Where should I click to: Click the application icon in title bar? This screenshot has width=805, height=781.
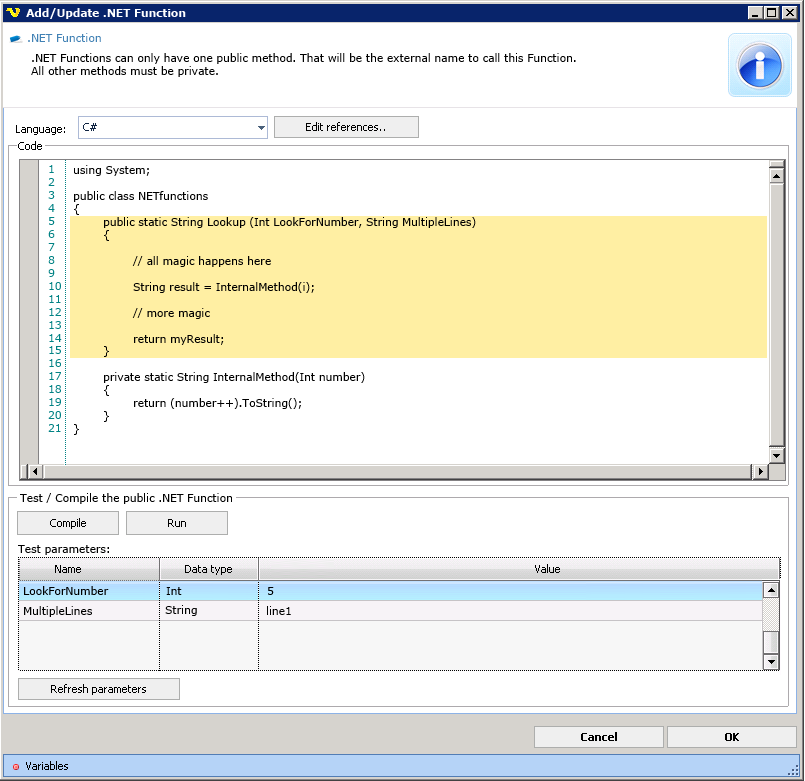[12, 13]
